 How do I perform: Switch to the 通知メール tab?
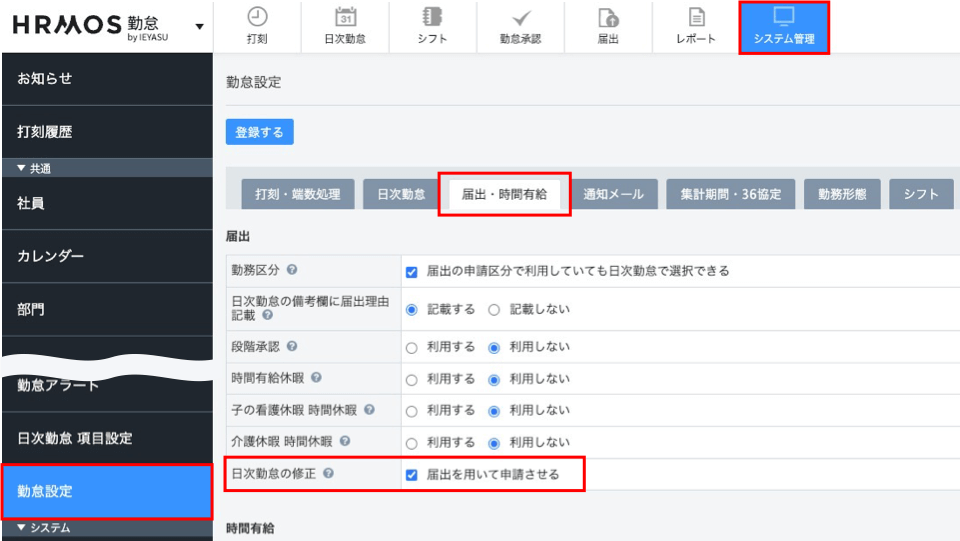pos(613,194)
